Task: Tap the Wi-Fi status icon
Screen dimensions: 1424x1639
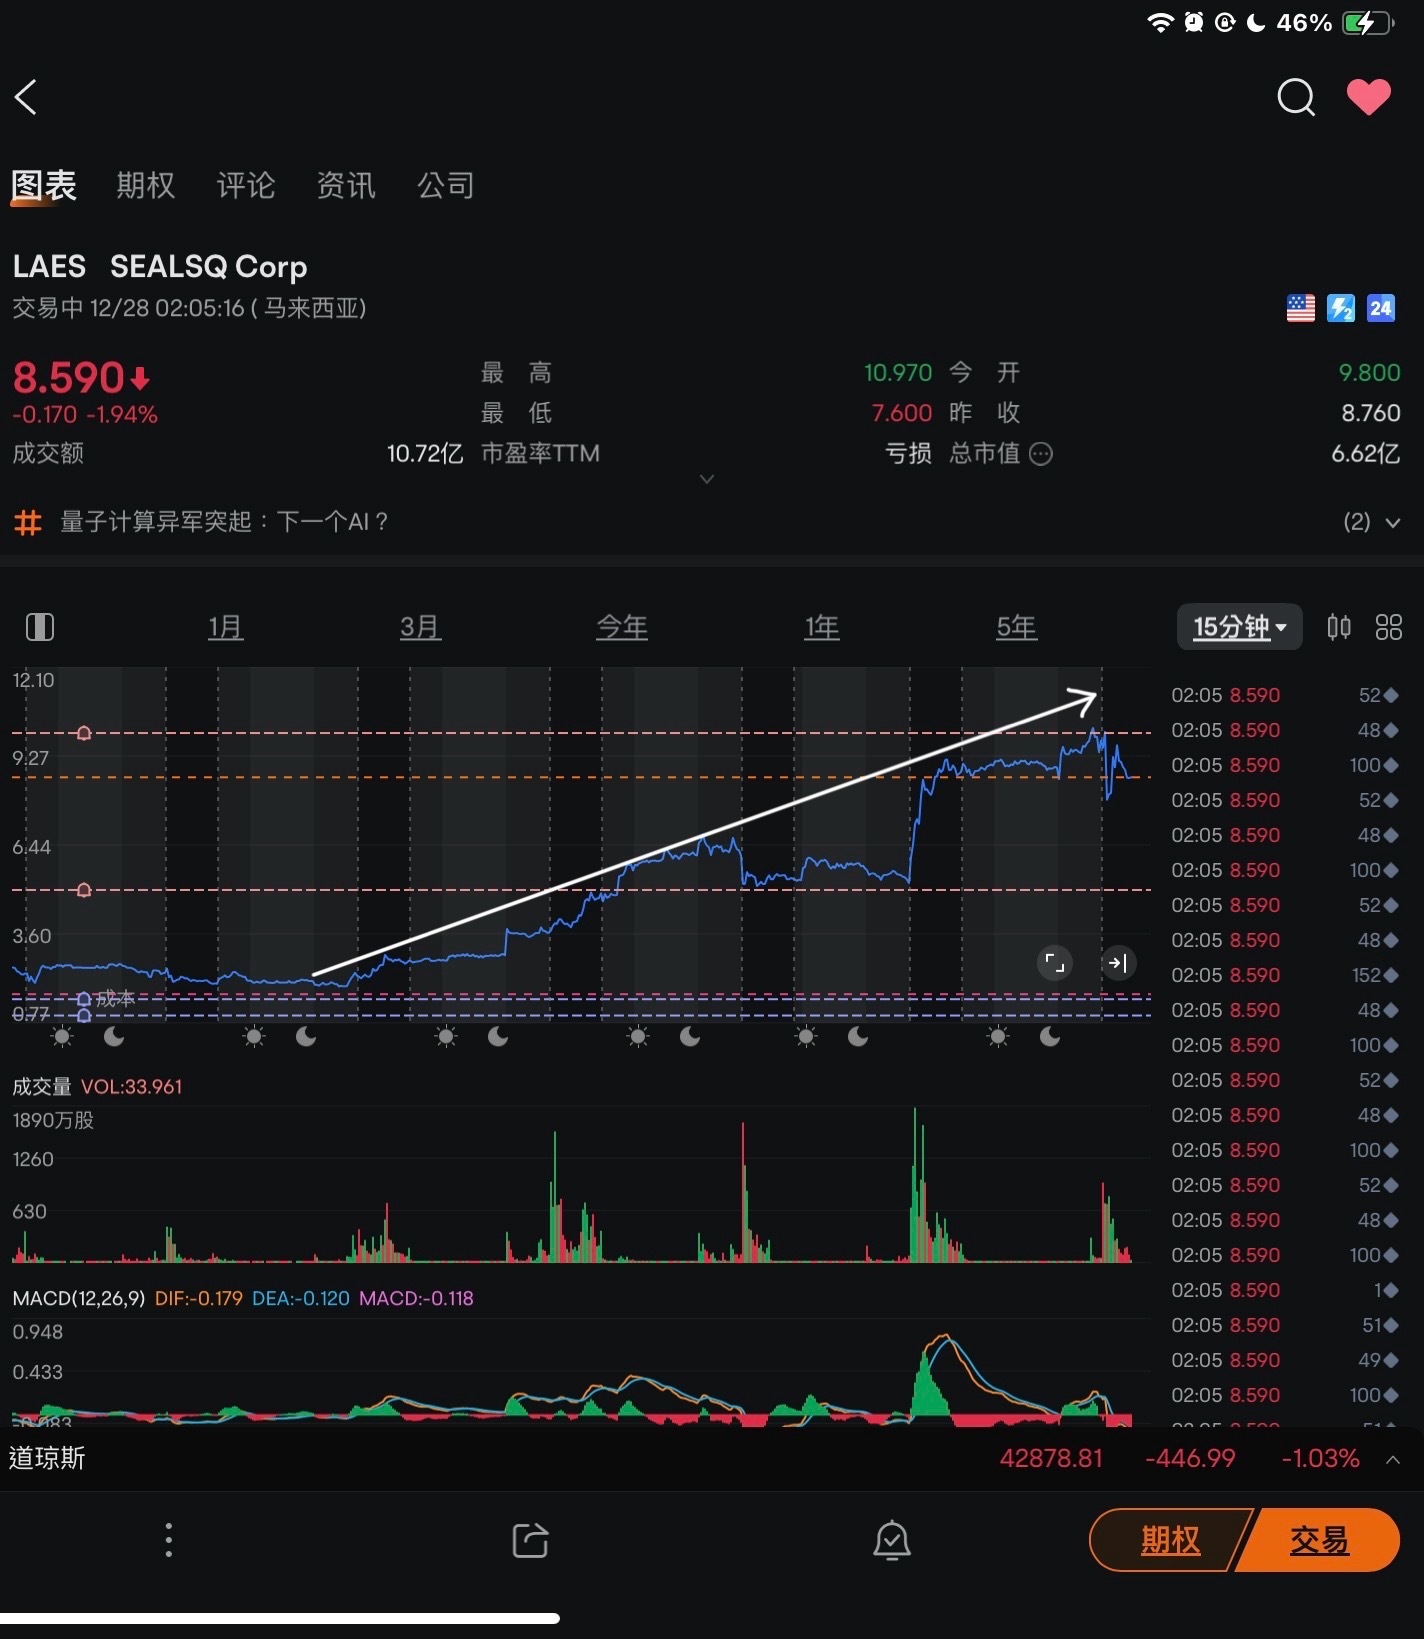Action: (1160, 22)
